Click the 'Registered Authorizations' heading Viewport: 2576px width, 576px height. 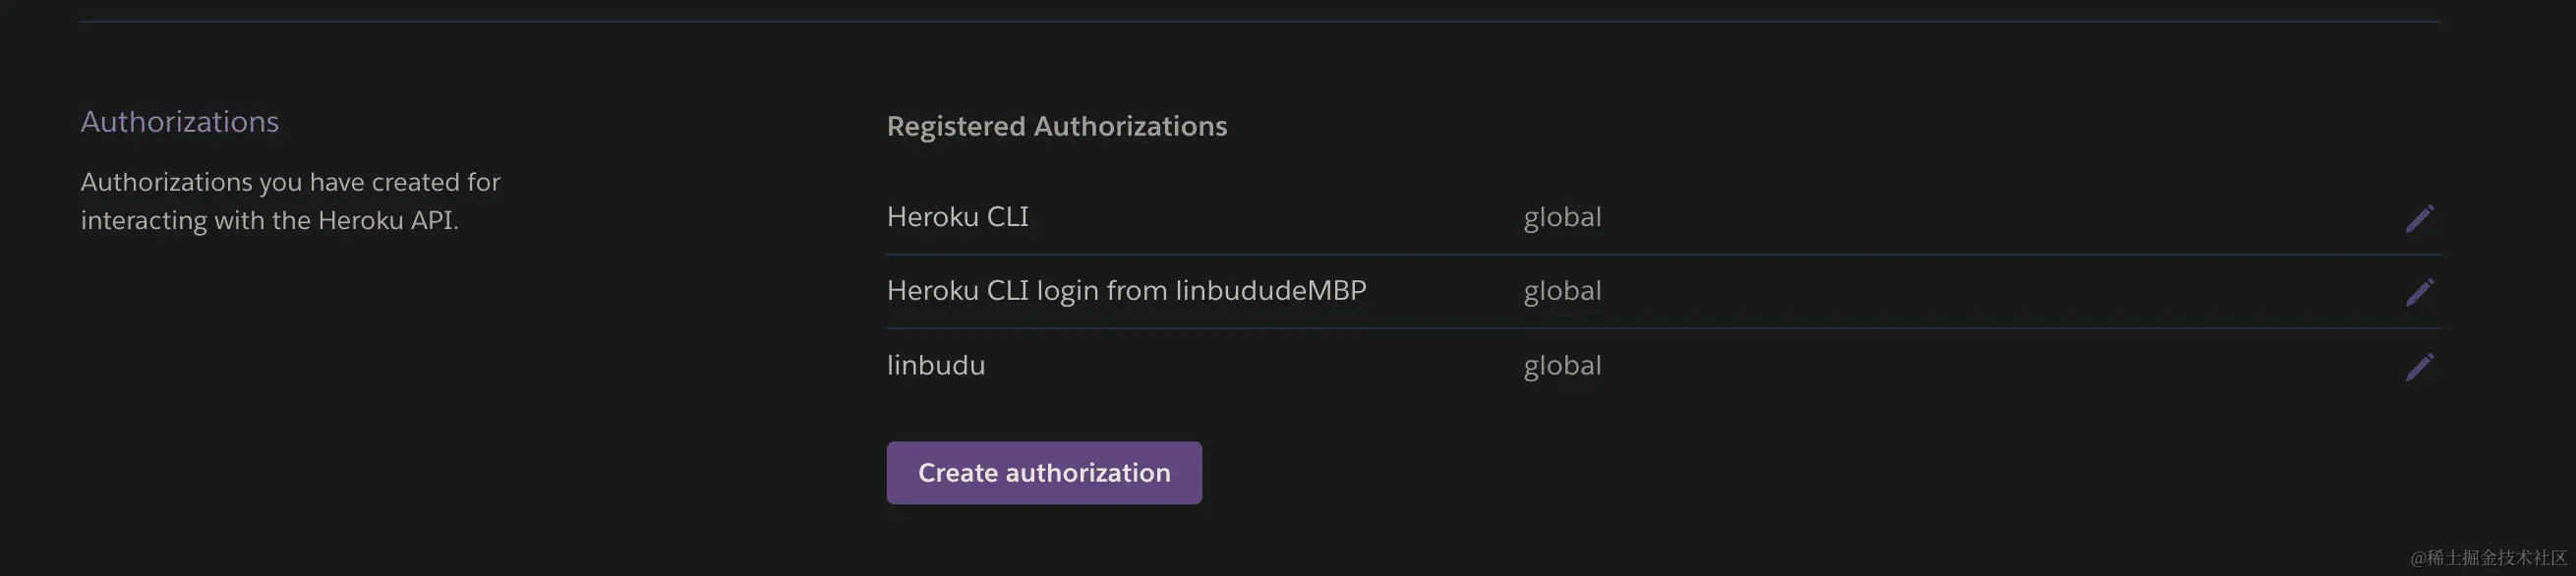point(1056,126)
